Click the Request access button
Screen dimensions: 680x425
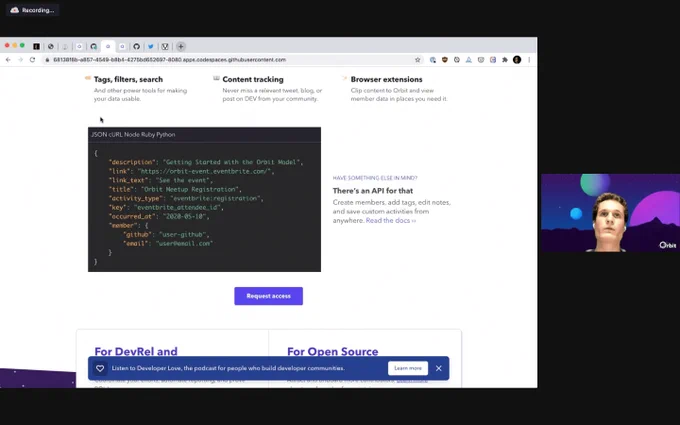click(268, 296)
